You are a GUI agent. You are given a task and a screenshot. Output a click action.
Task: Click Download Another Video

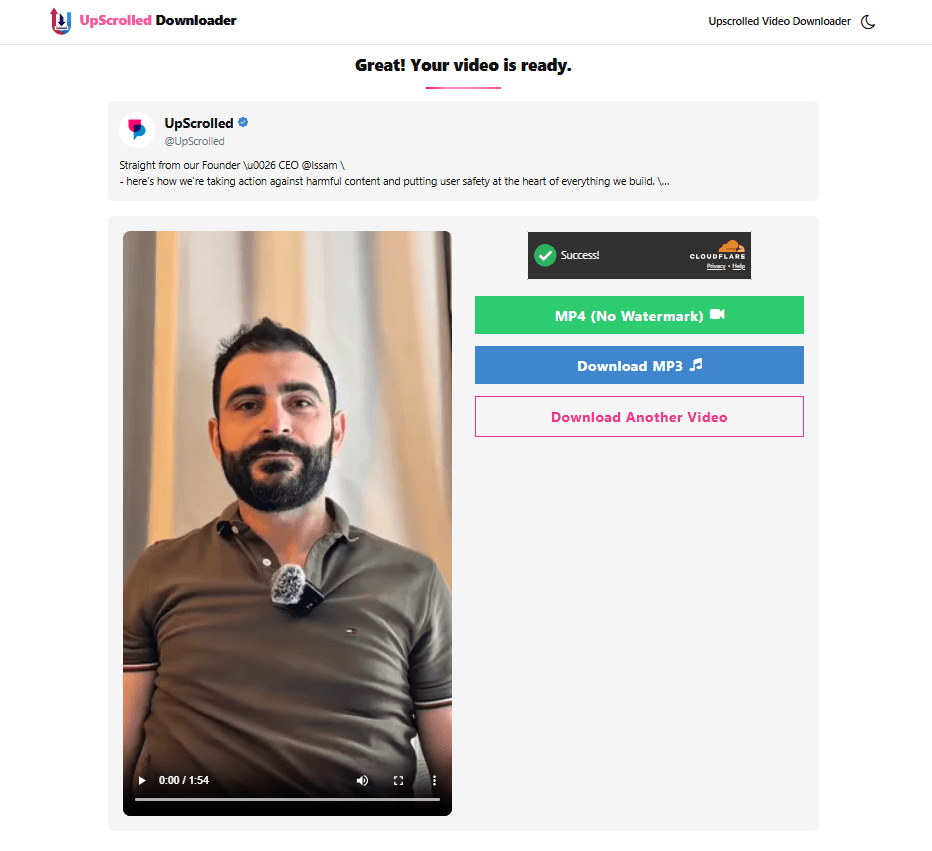[x=639, y=417]
